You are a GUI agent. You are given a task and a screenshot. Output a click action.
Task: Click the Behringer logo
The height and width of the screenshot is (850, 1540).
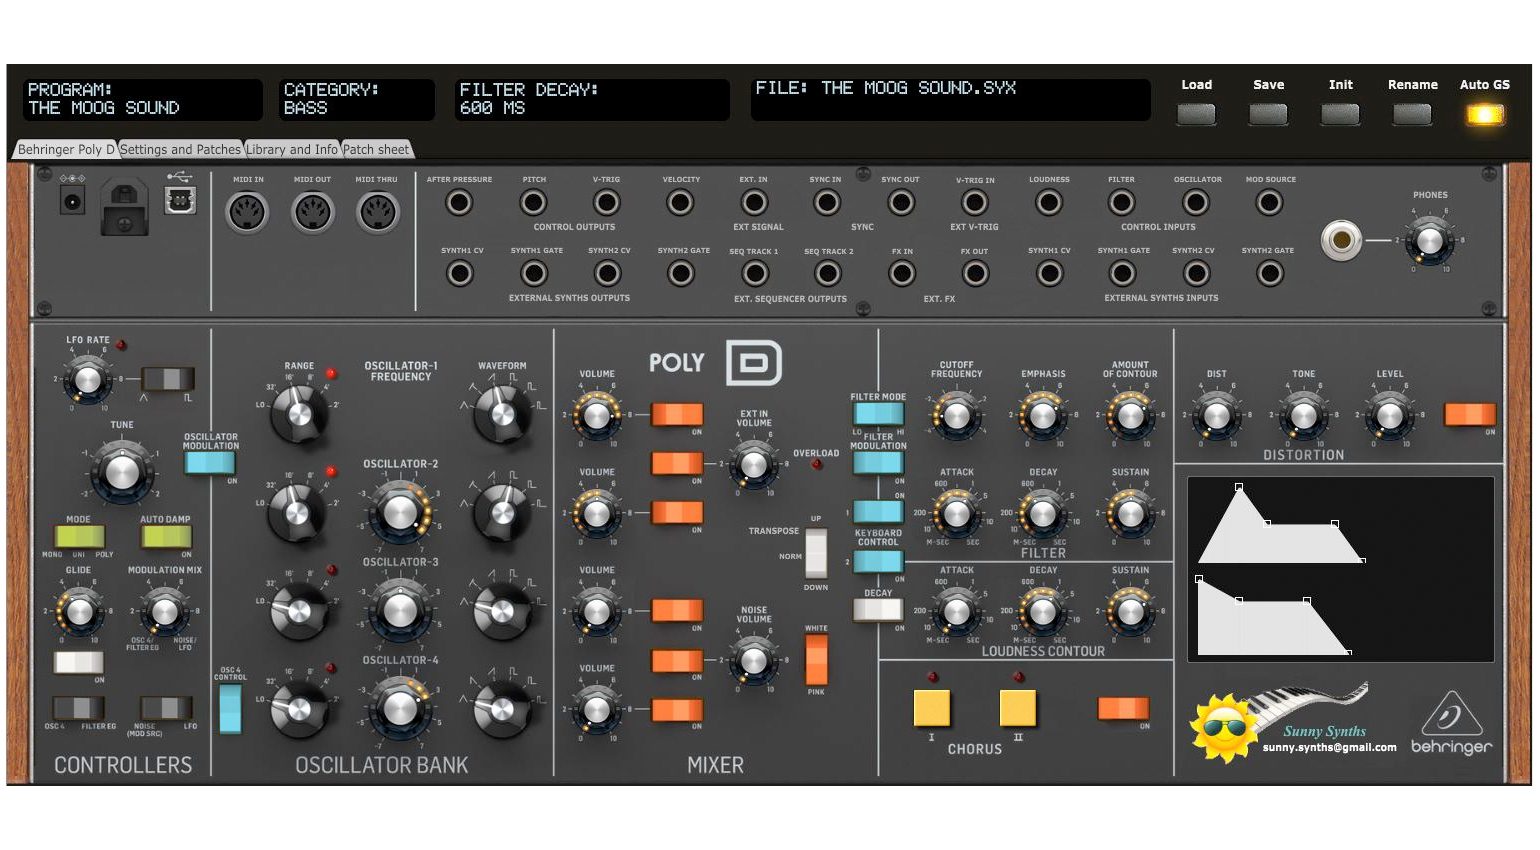(1451, 723)
